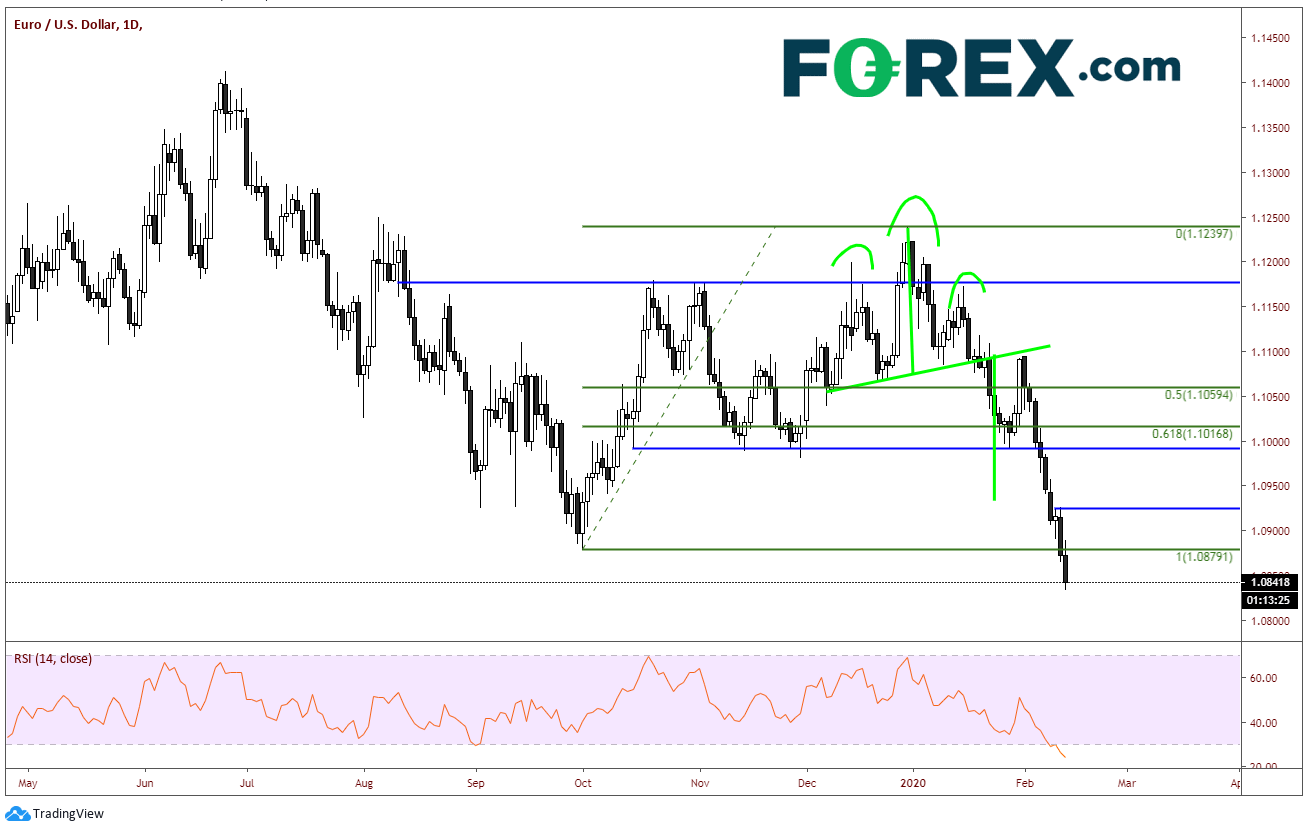1309x829 pixels.
Task: Click the Feb label on time axis
Action: click(x=1024, y=786)
